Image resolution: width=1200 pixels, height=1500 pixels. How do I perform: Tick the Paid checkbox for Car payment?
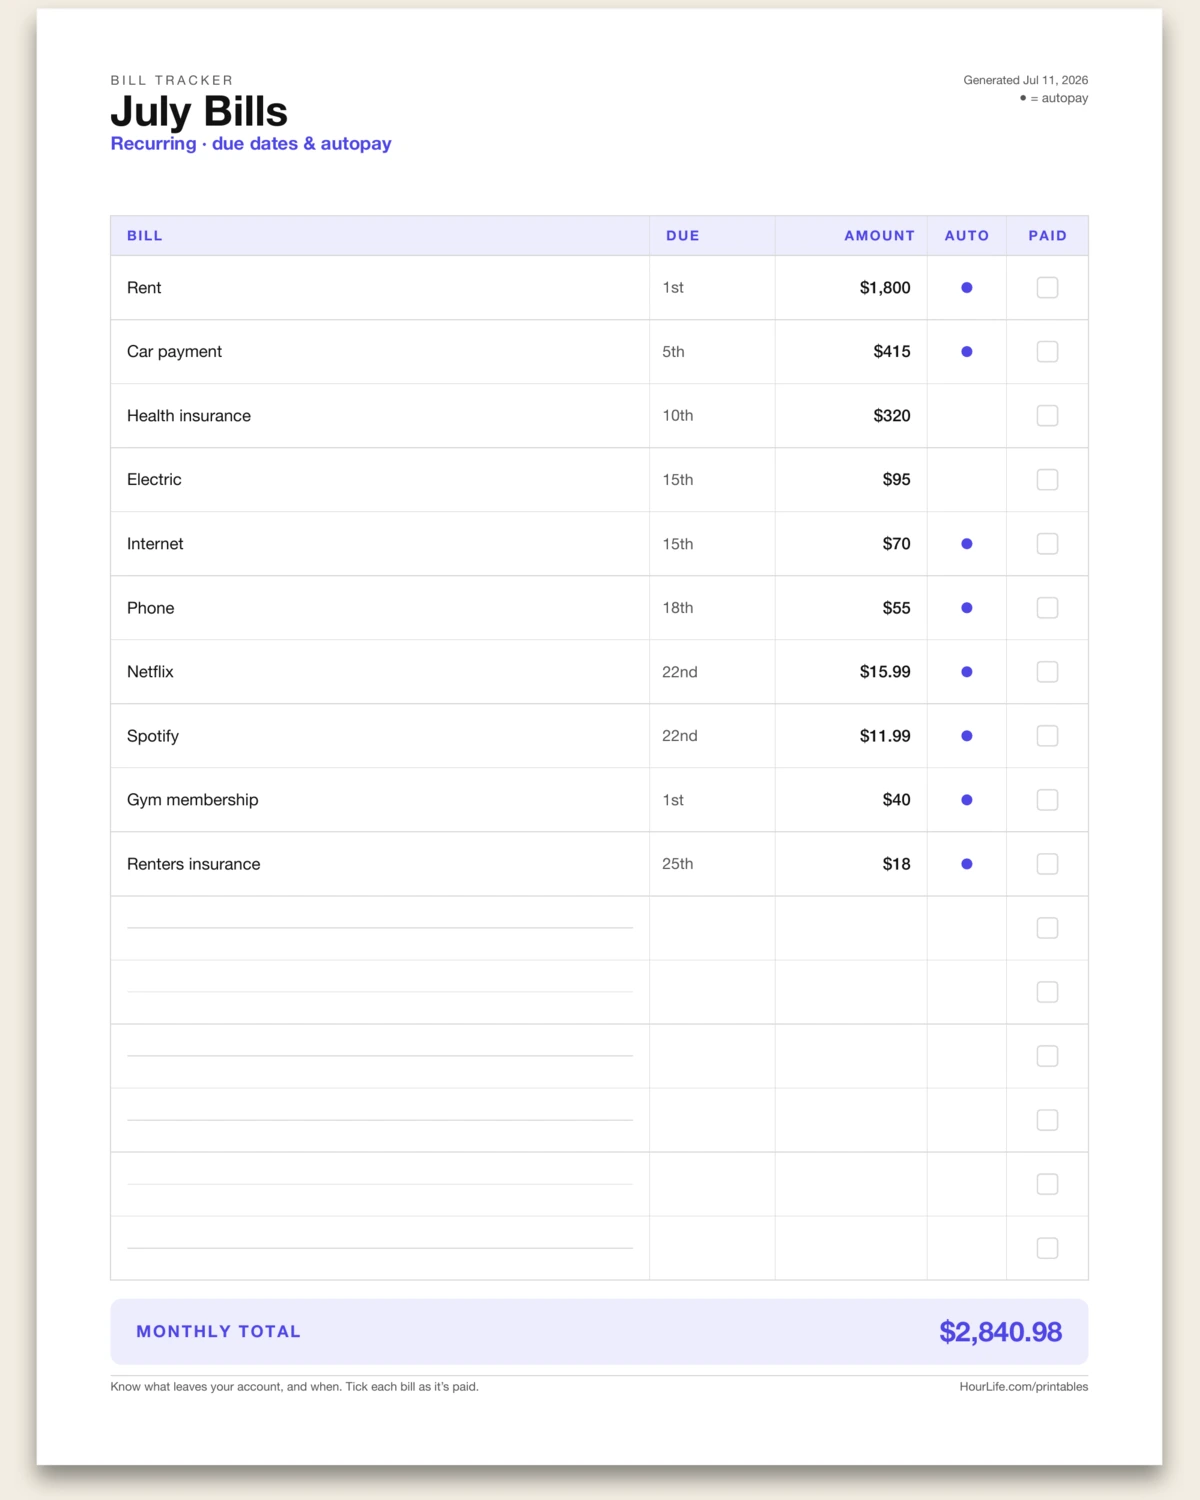(x=1047, y=352)
